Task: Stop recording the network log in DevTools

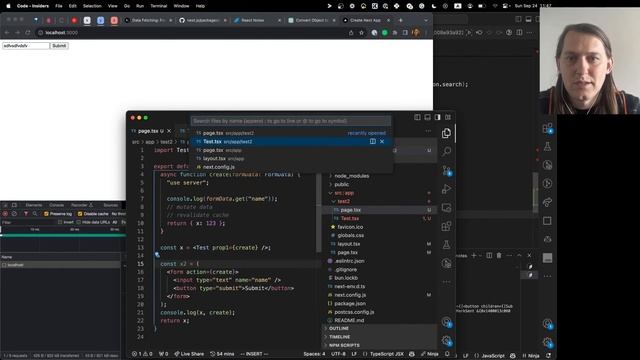Action: [x=5, y=213]
